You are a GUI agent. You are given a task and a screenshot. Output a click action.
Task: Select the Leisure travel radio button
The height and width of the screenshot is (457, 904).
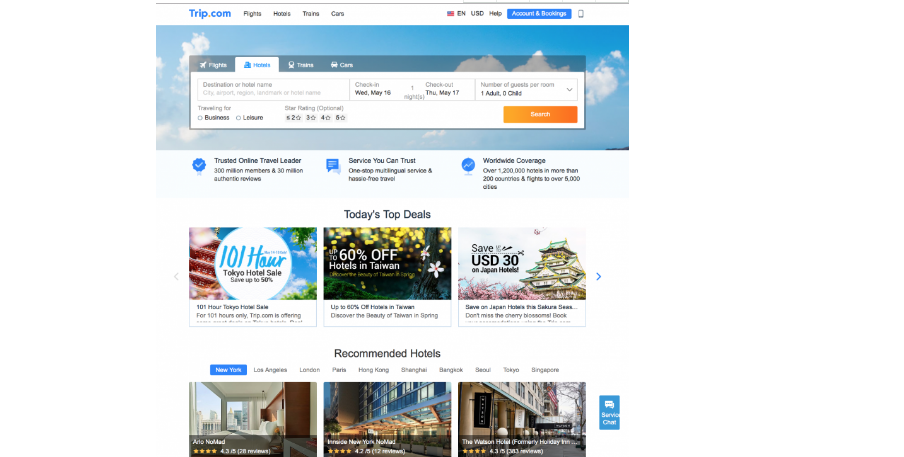pos(238,118)
